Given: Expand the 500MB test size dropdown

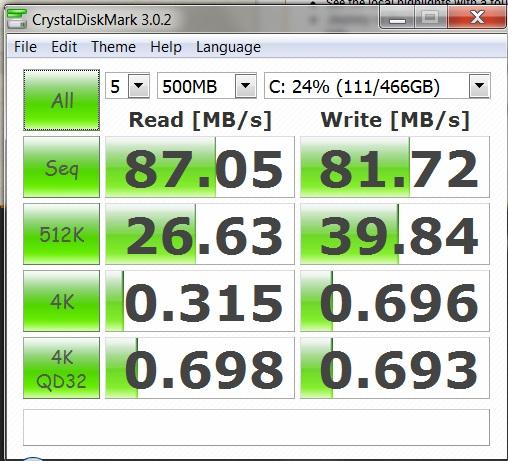Looking at the screenshot, I should pyautogui.click(x=246, y=86).
